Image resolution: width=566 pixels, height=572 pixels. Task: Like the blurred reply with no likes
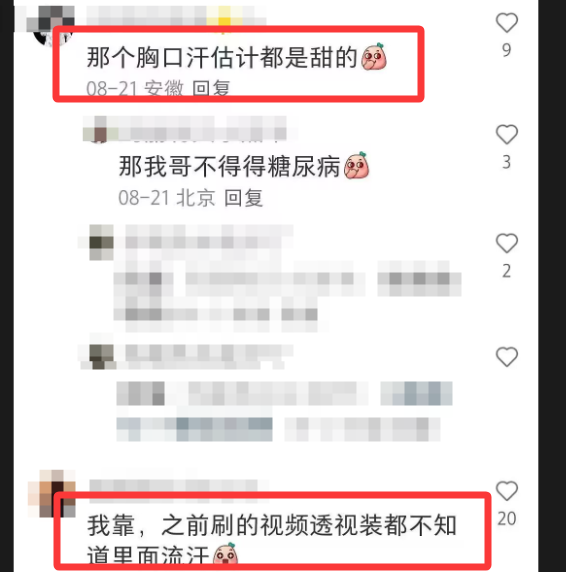507,356
